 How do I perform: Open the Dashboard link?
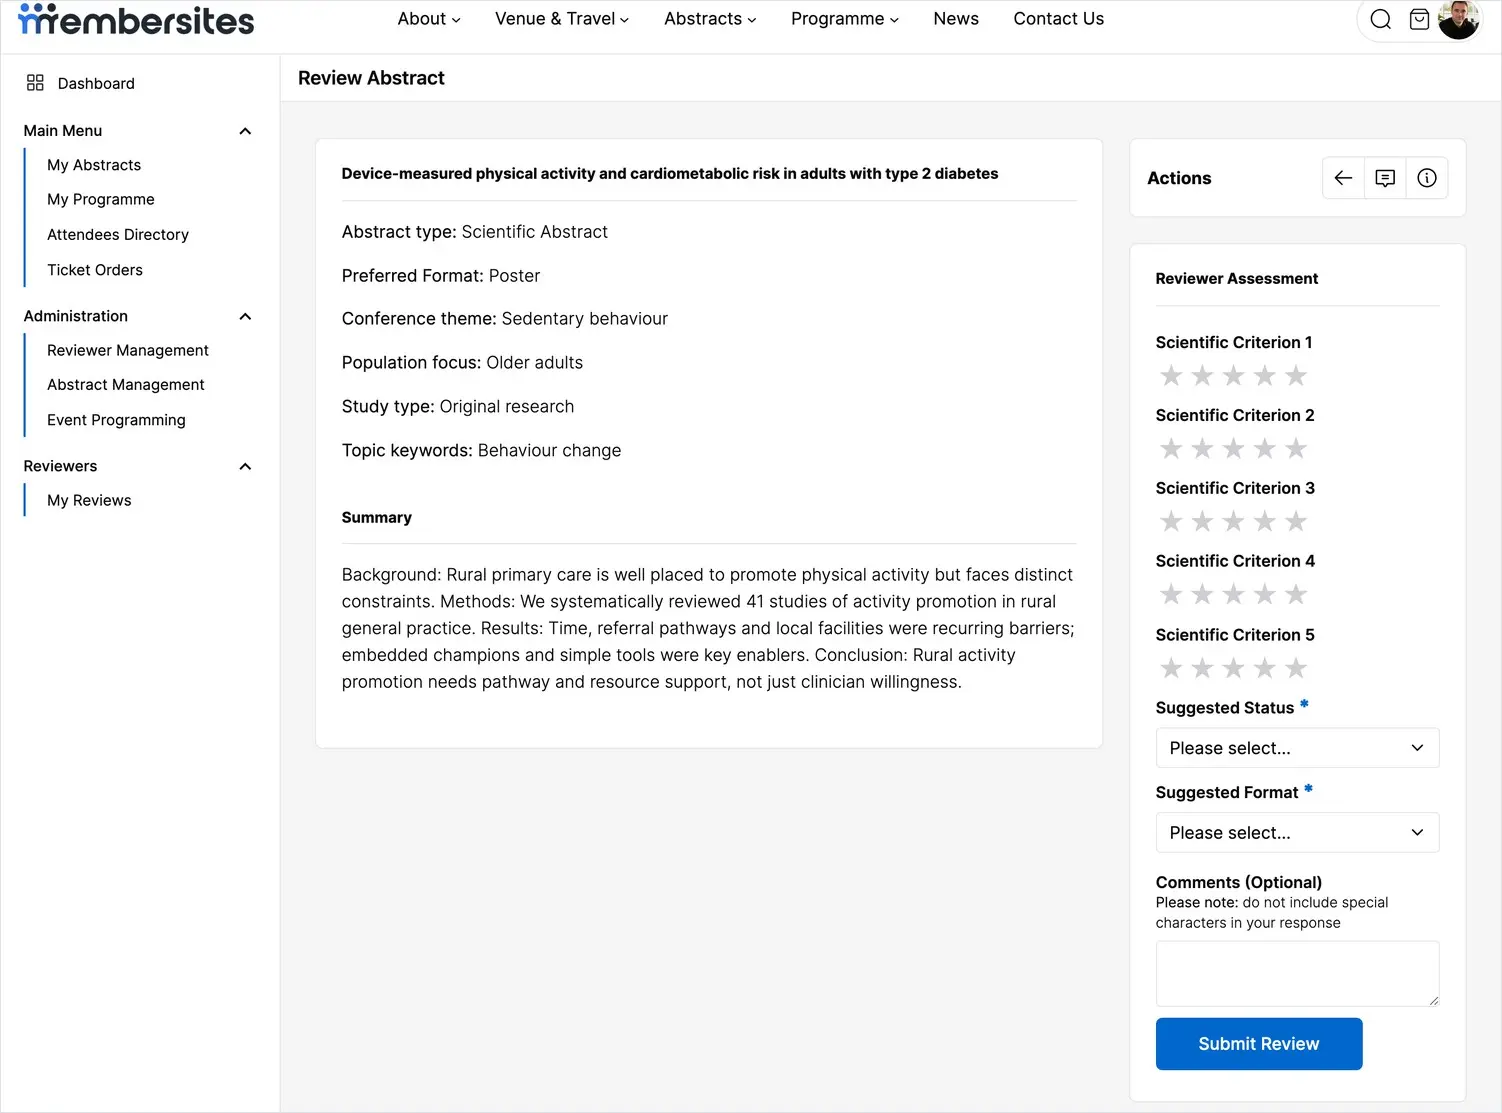pyautogui.click(x=96, y=83)
